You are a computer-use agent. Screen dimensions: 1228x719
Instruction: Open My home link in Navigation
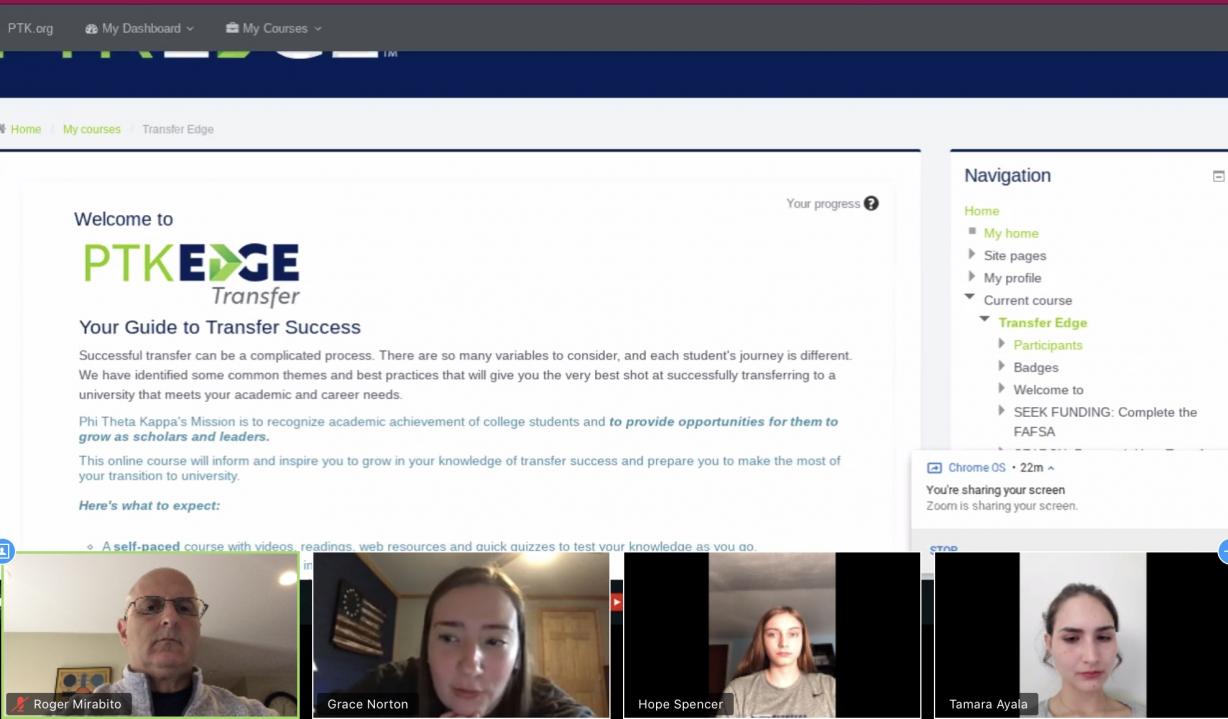(x=1010, y=233)
